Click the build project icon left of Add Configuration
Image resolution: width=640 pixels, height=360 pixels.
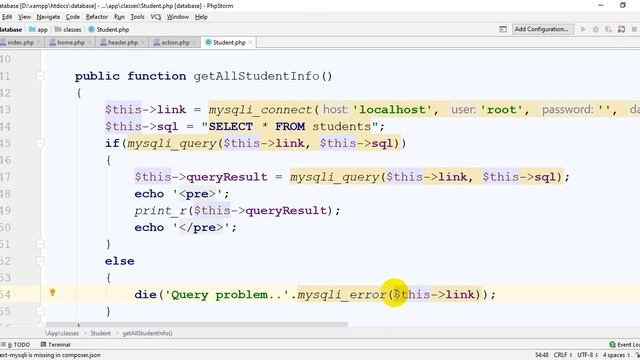click(x=503, y=29)
